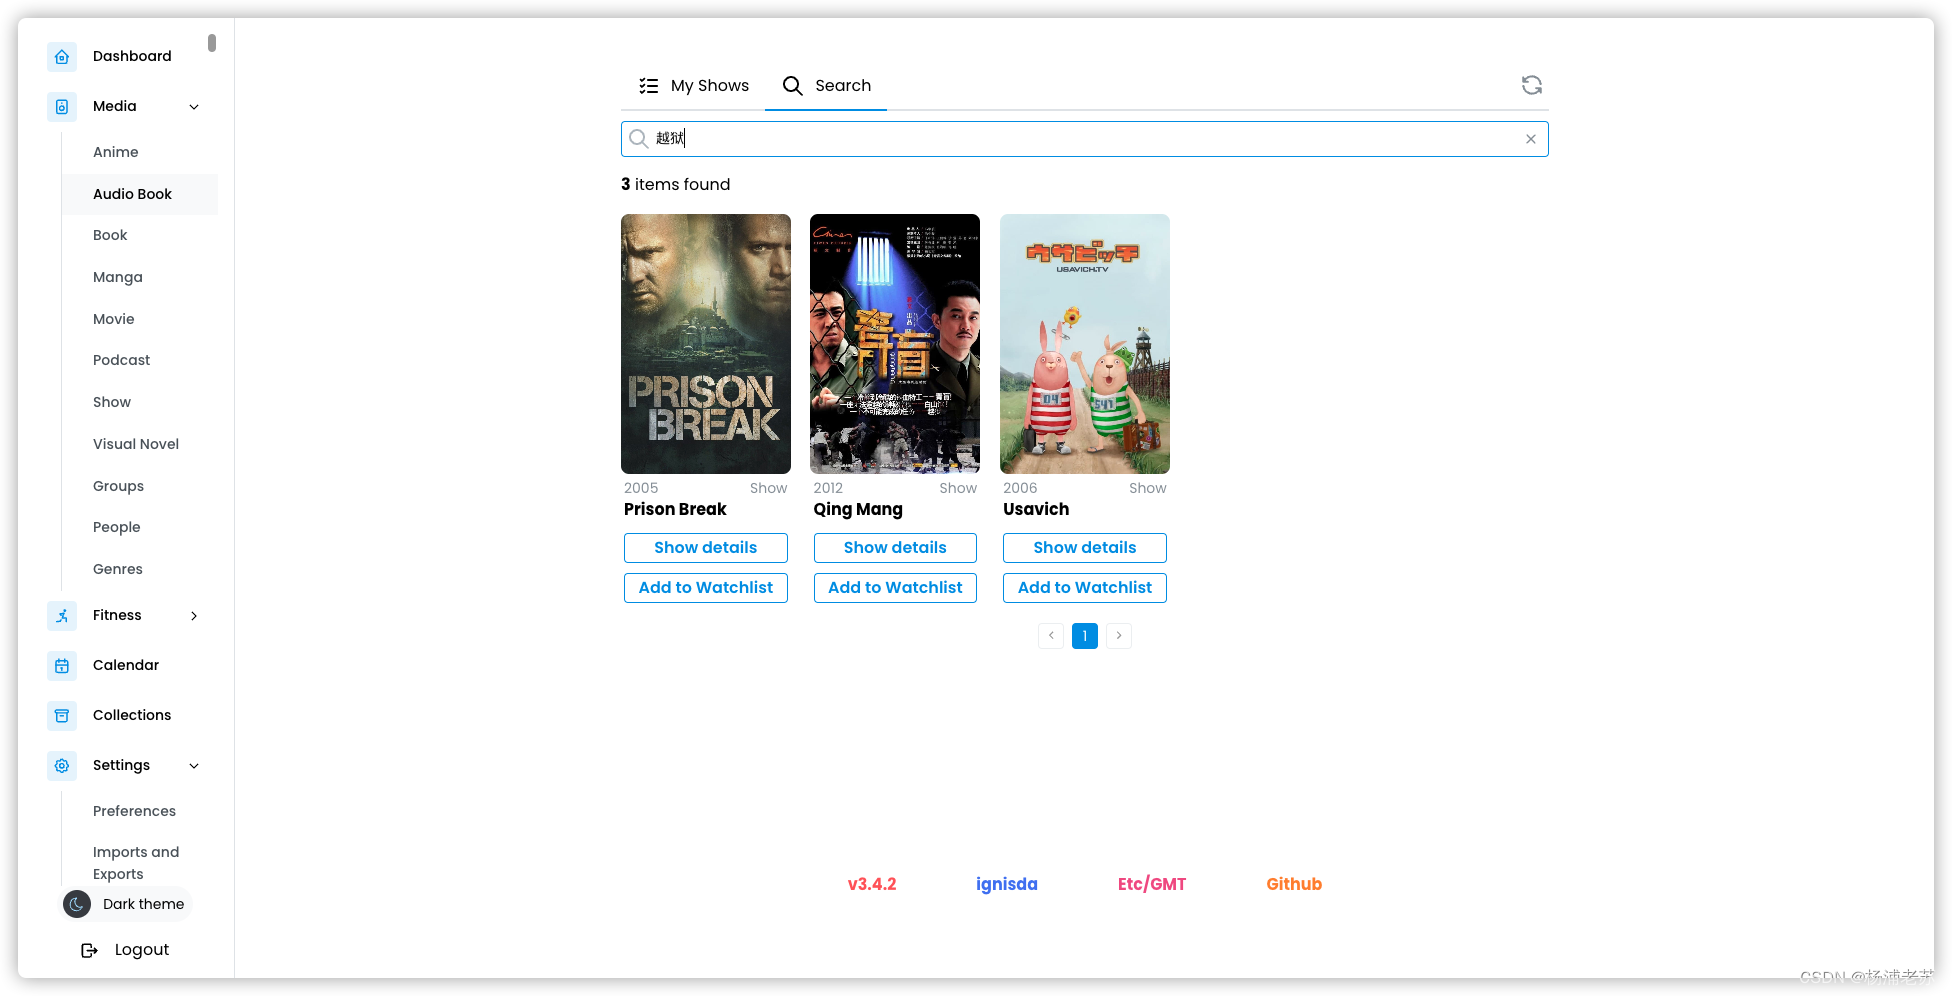
Task: Collapse the Media section chevron
Action: (194, 107)
